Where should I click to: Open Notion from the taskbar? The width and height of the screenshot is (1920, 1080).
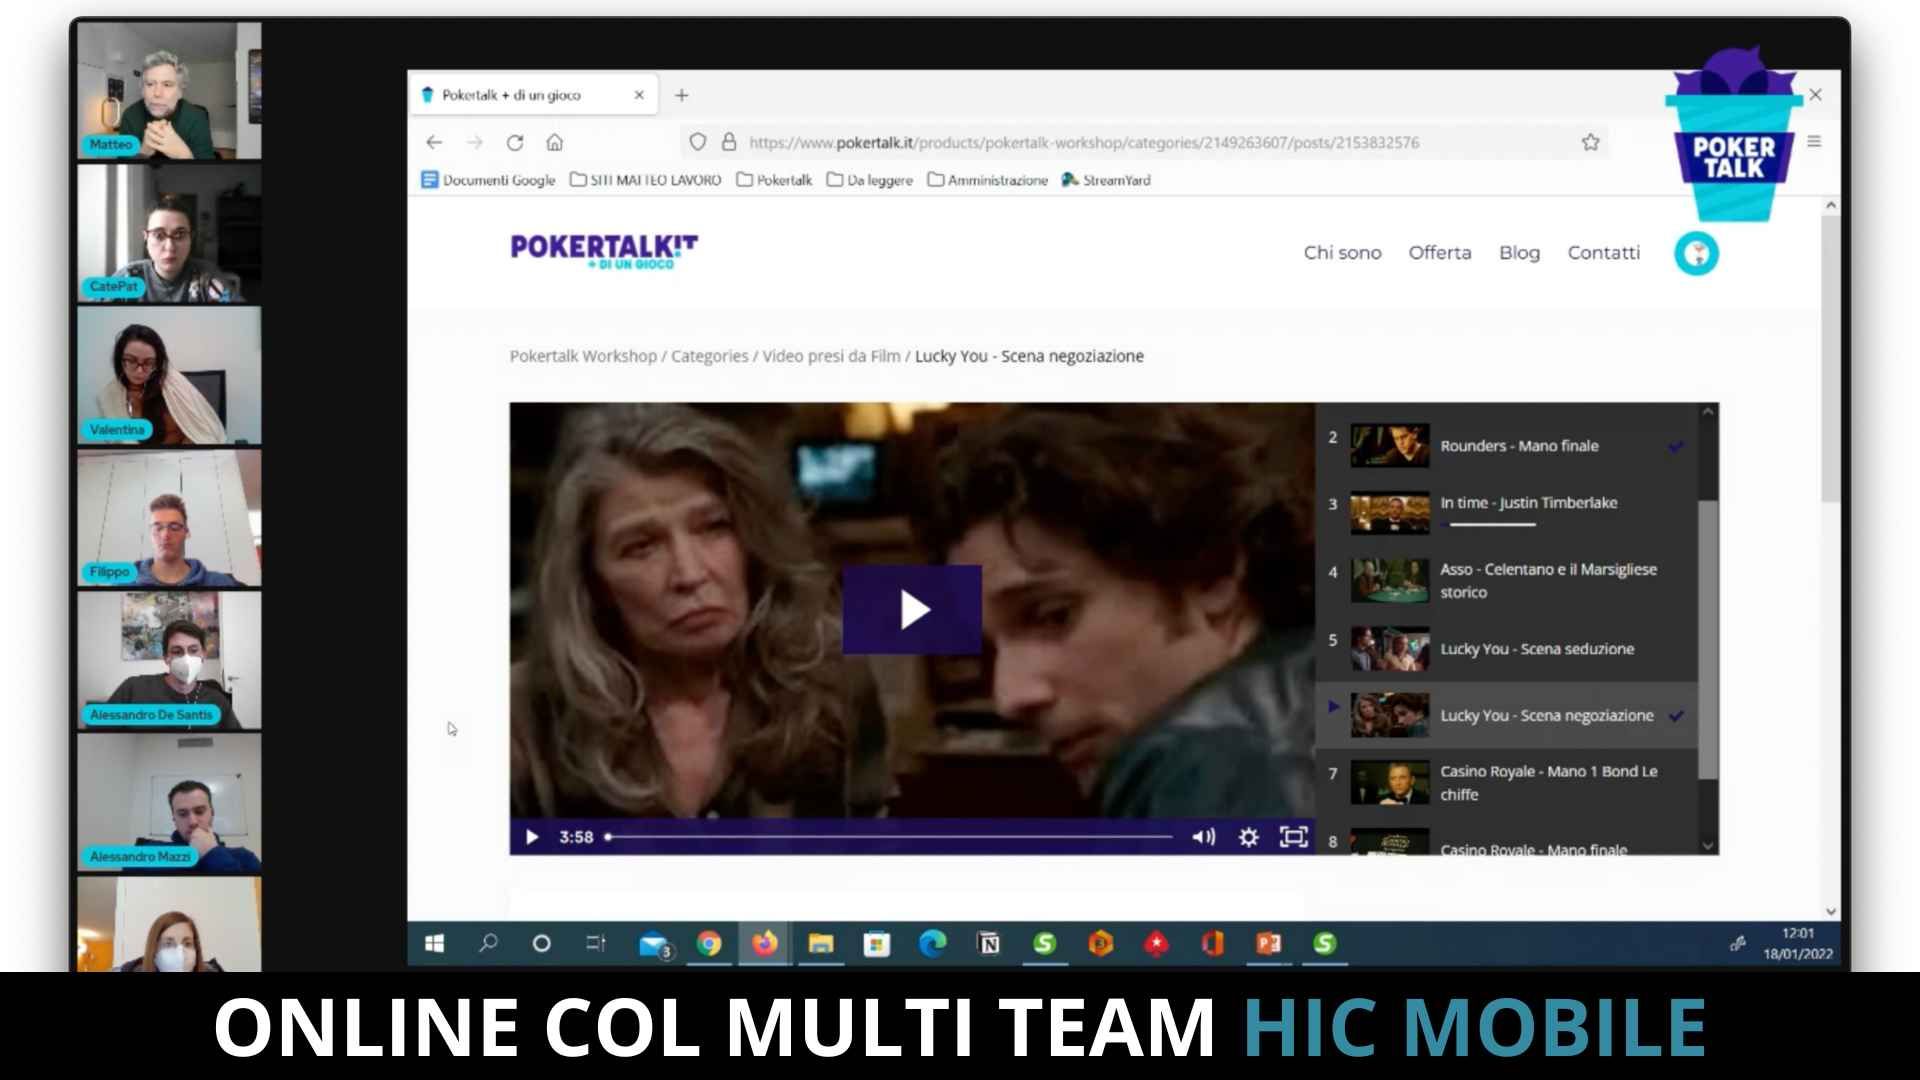pos(988,943)
